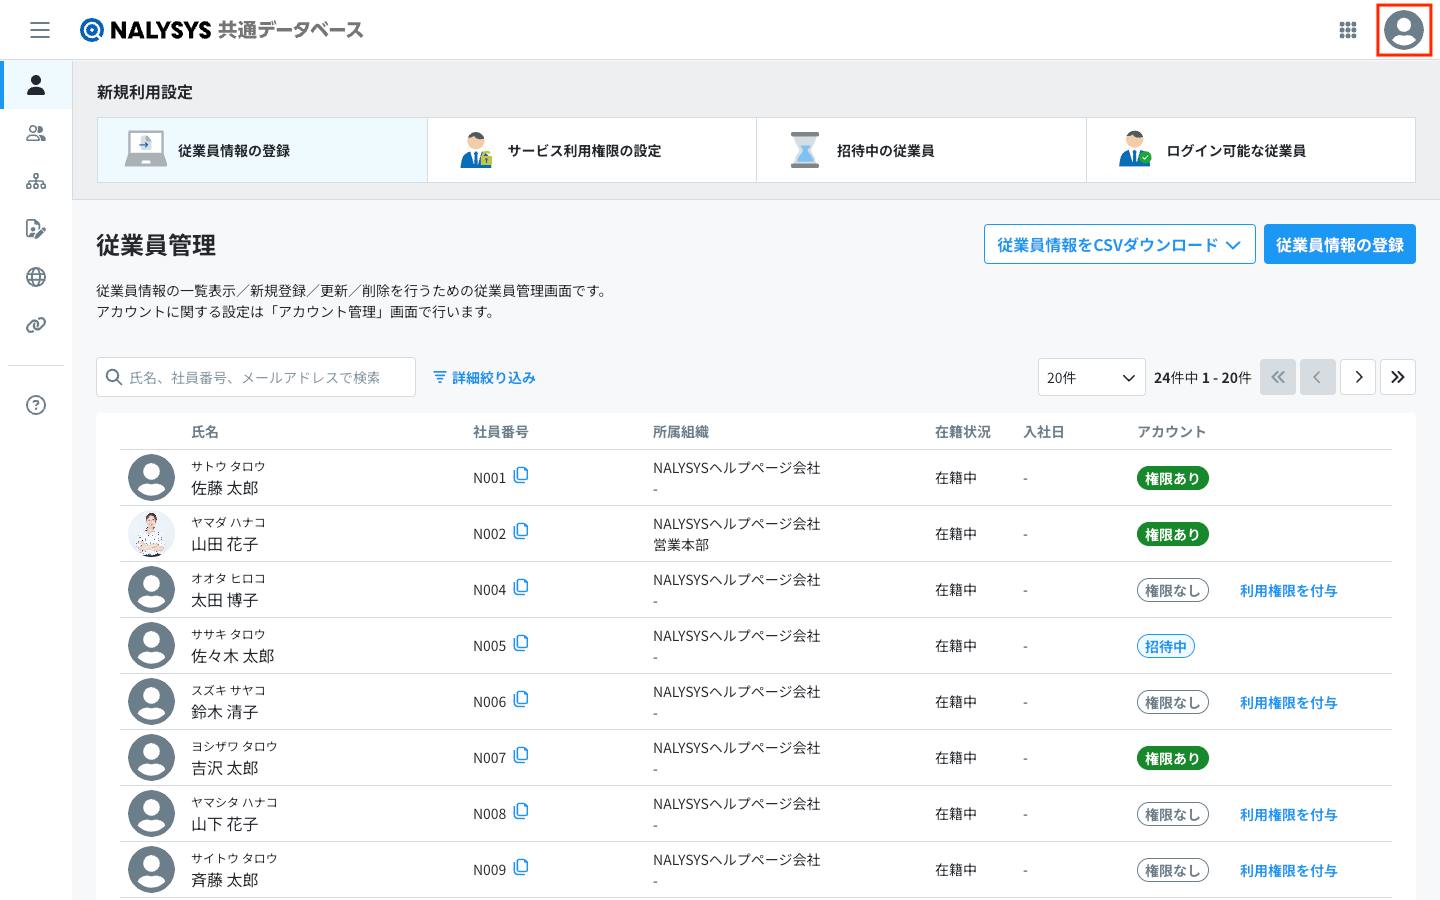Image resolution: width=1440 pixels, height=900 pixels.
Task: Click the globe icon in sidebar
Action: 36,277
